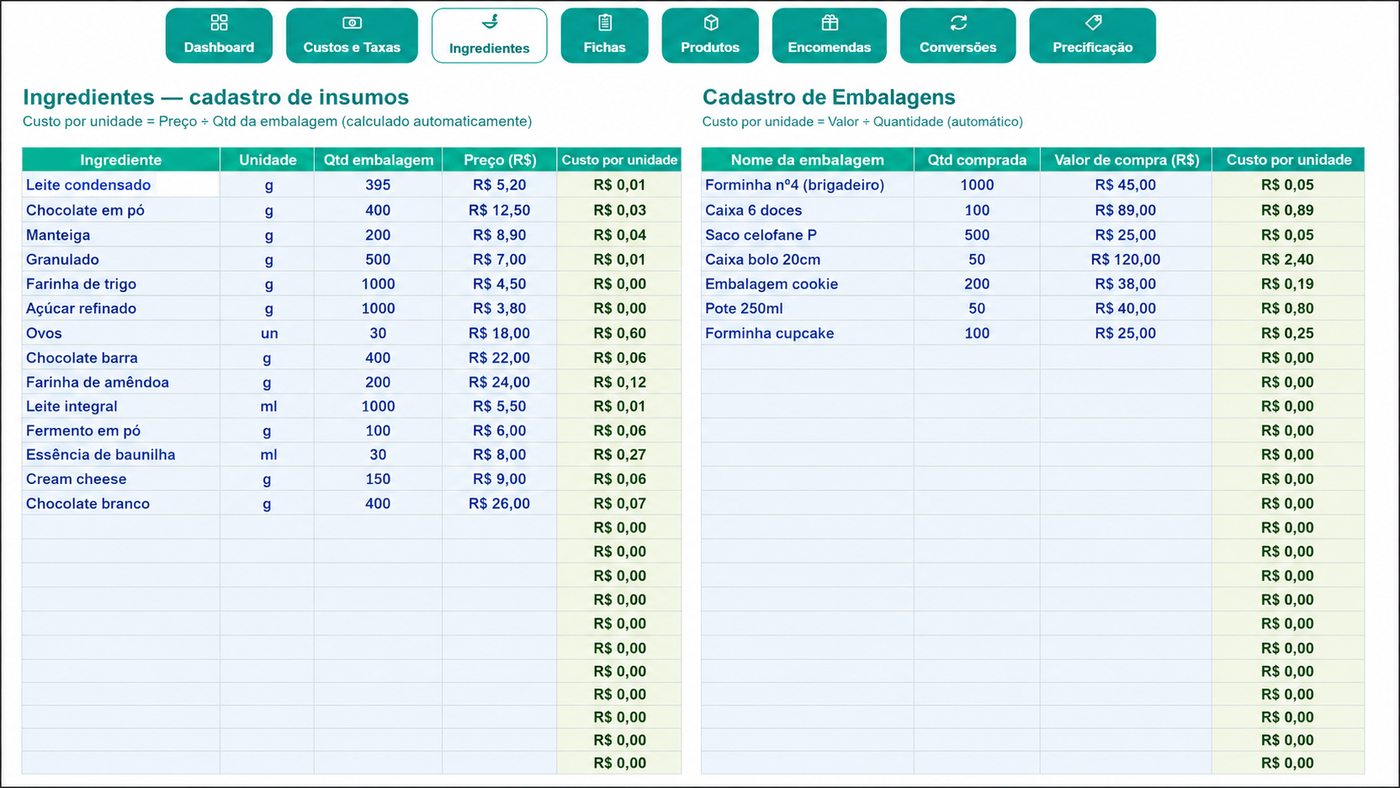The image size is (1400, 788).
Task: Click Chocolate barra price R$ 22,00
Action: coord(499,358)
